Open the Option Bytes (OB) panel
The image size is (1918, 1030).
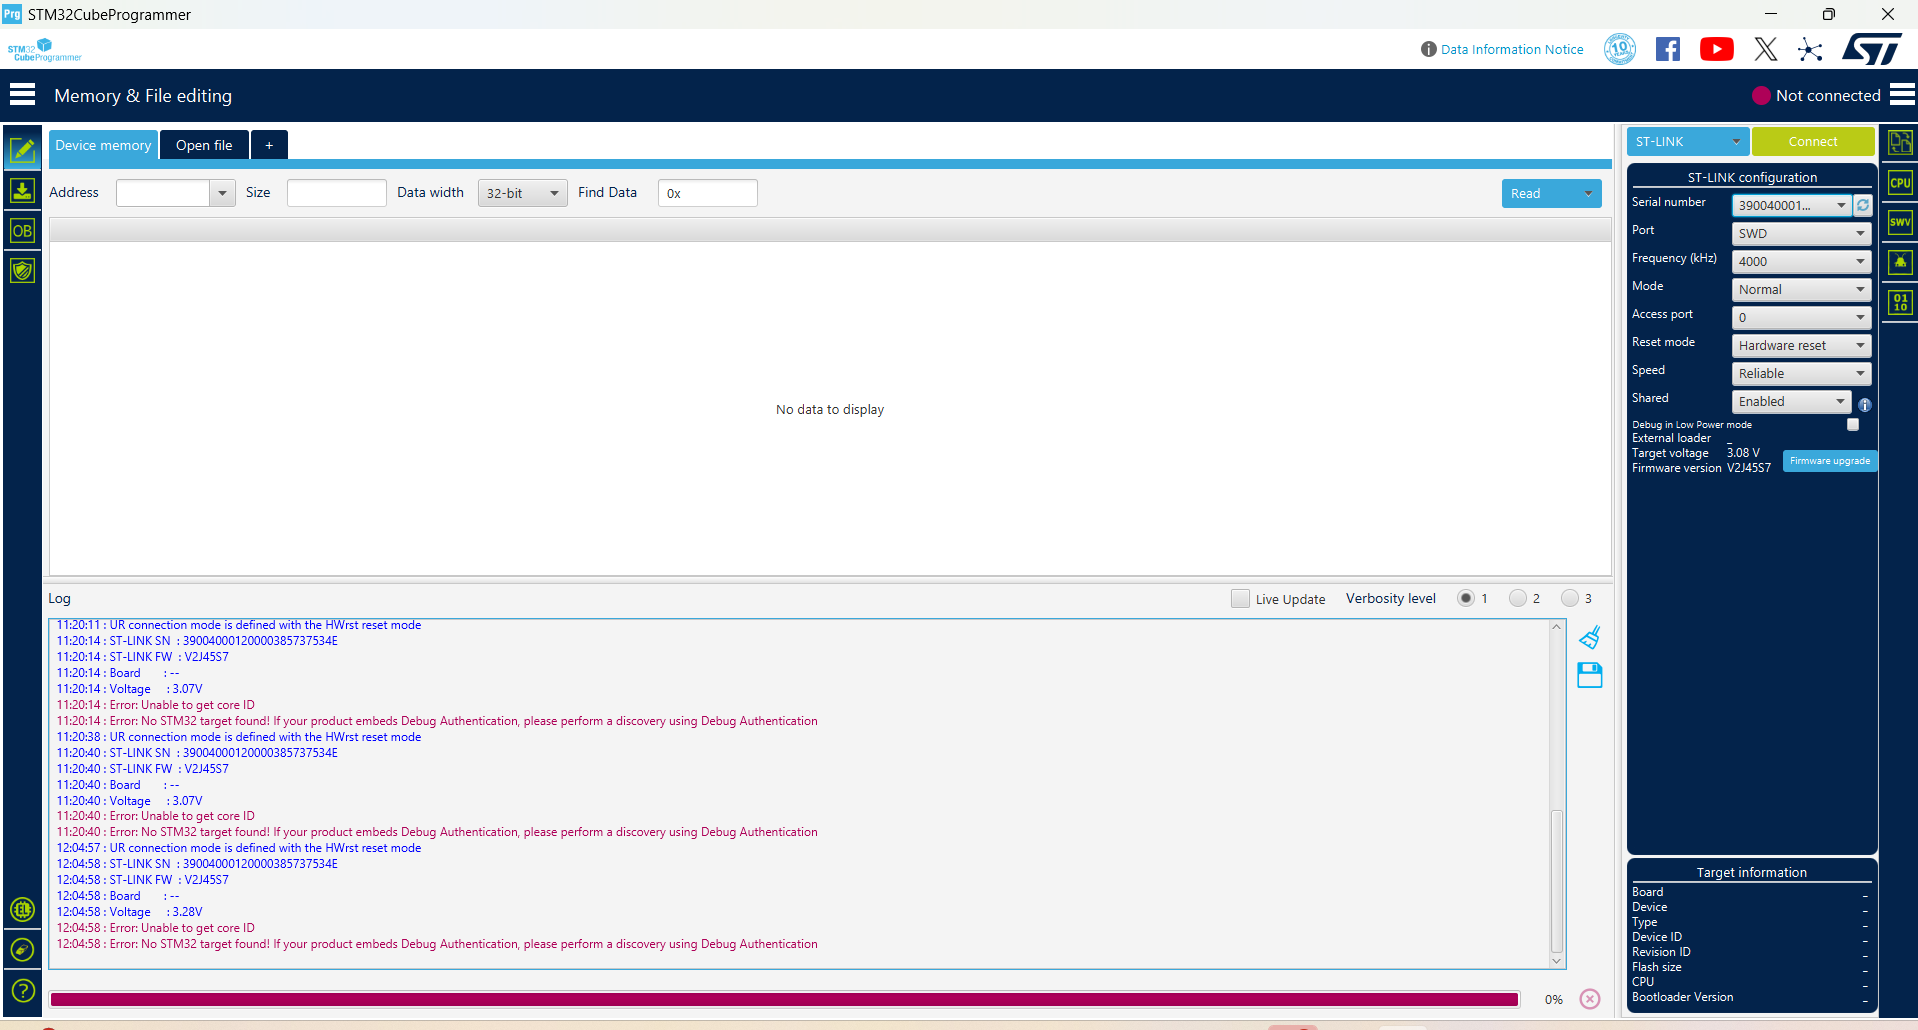click(22, 230)
